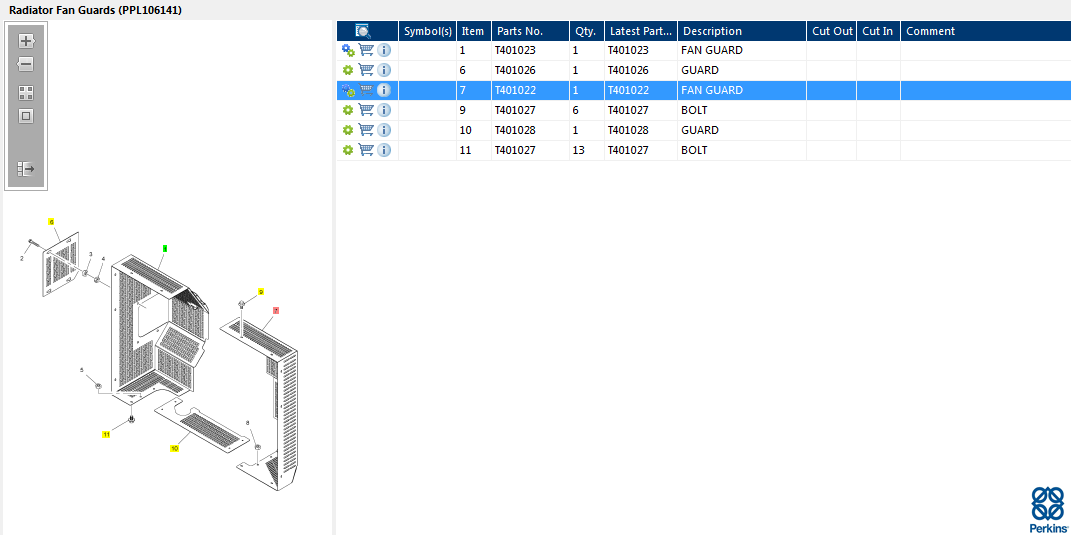Click gear icon for item 9 BOLT

click(348, 110)
